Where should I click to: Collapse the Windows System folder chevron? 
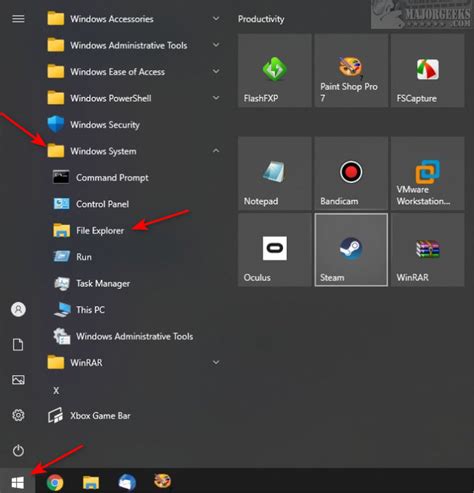coord(216,151)
